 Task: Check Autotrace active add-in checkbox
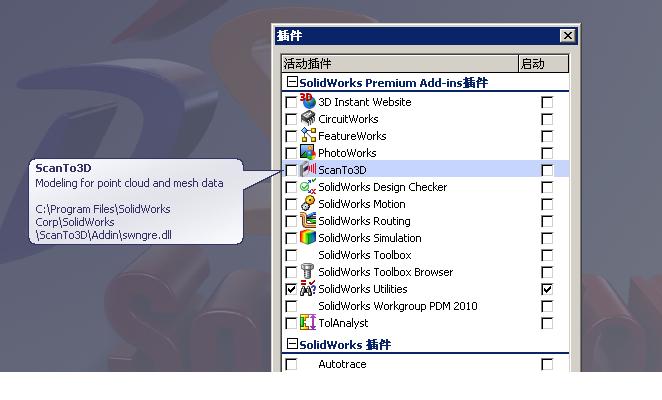click(x=291, y=364)
